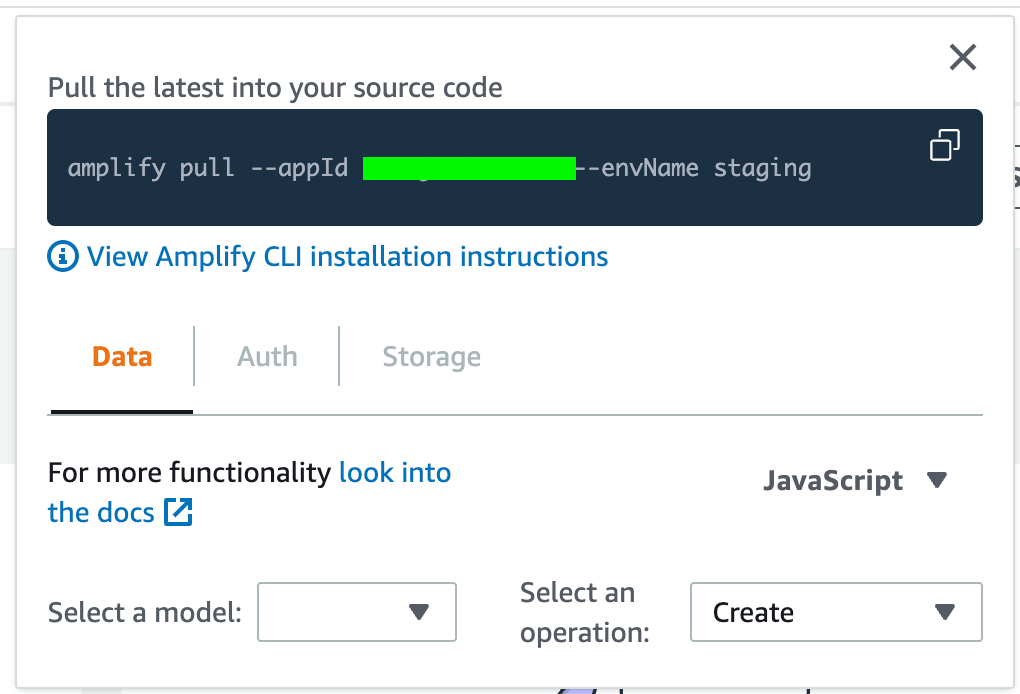Open the operation dropdown showing Create

coord(836,612)
